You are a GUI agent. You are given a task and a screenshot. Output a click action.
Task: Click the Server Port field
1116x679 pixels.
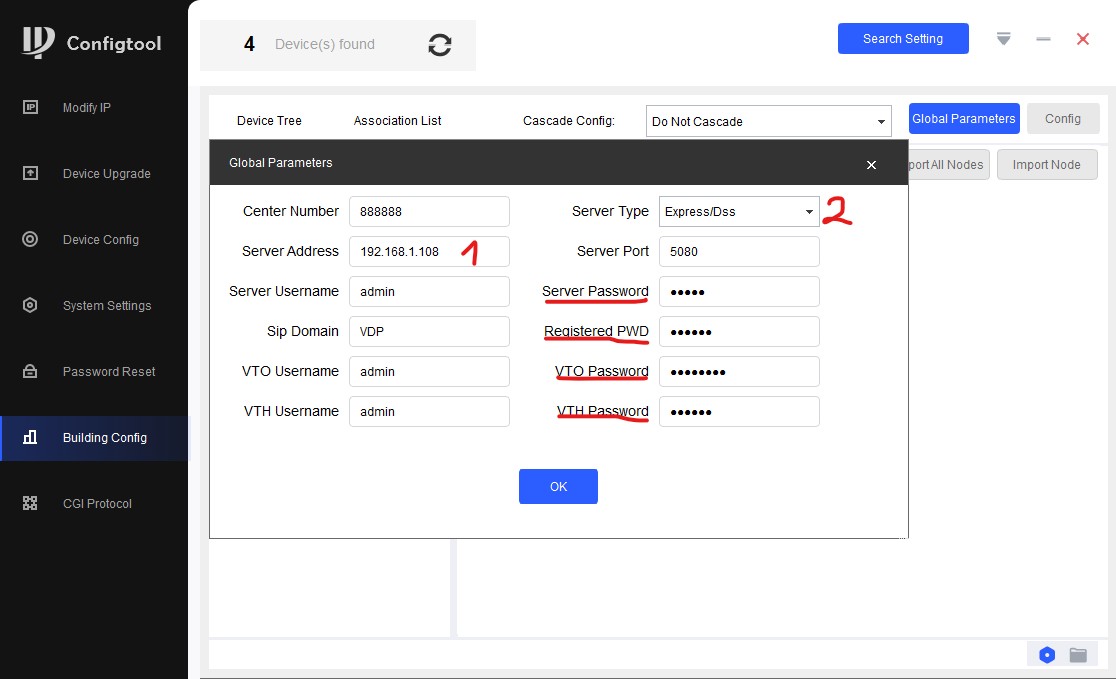click(738, 252)
